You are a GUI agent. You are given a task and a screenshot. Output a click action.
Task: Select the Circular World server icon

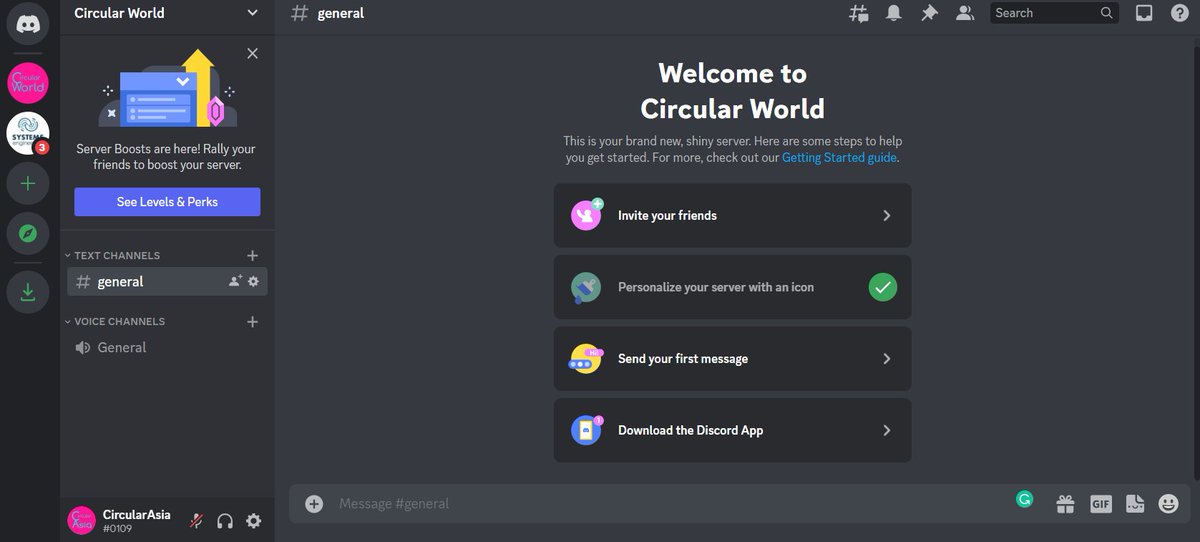(28, 82)
